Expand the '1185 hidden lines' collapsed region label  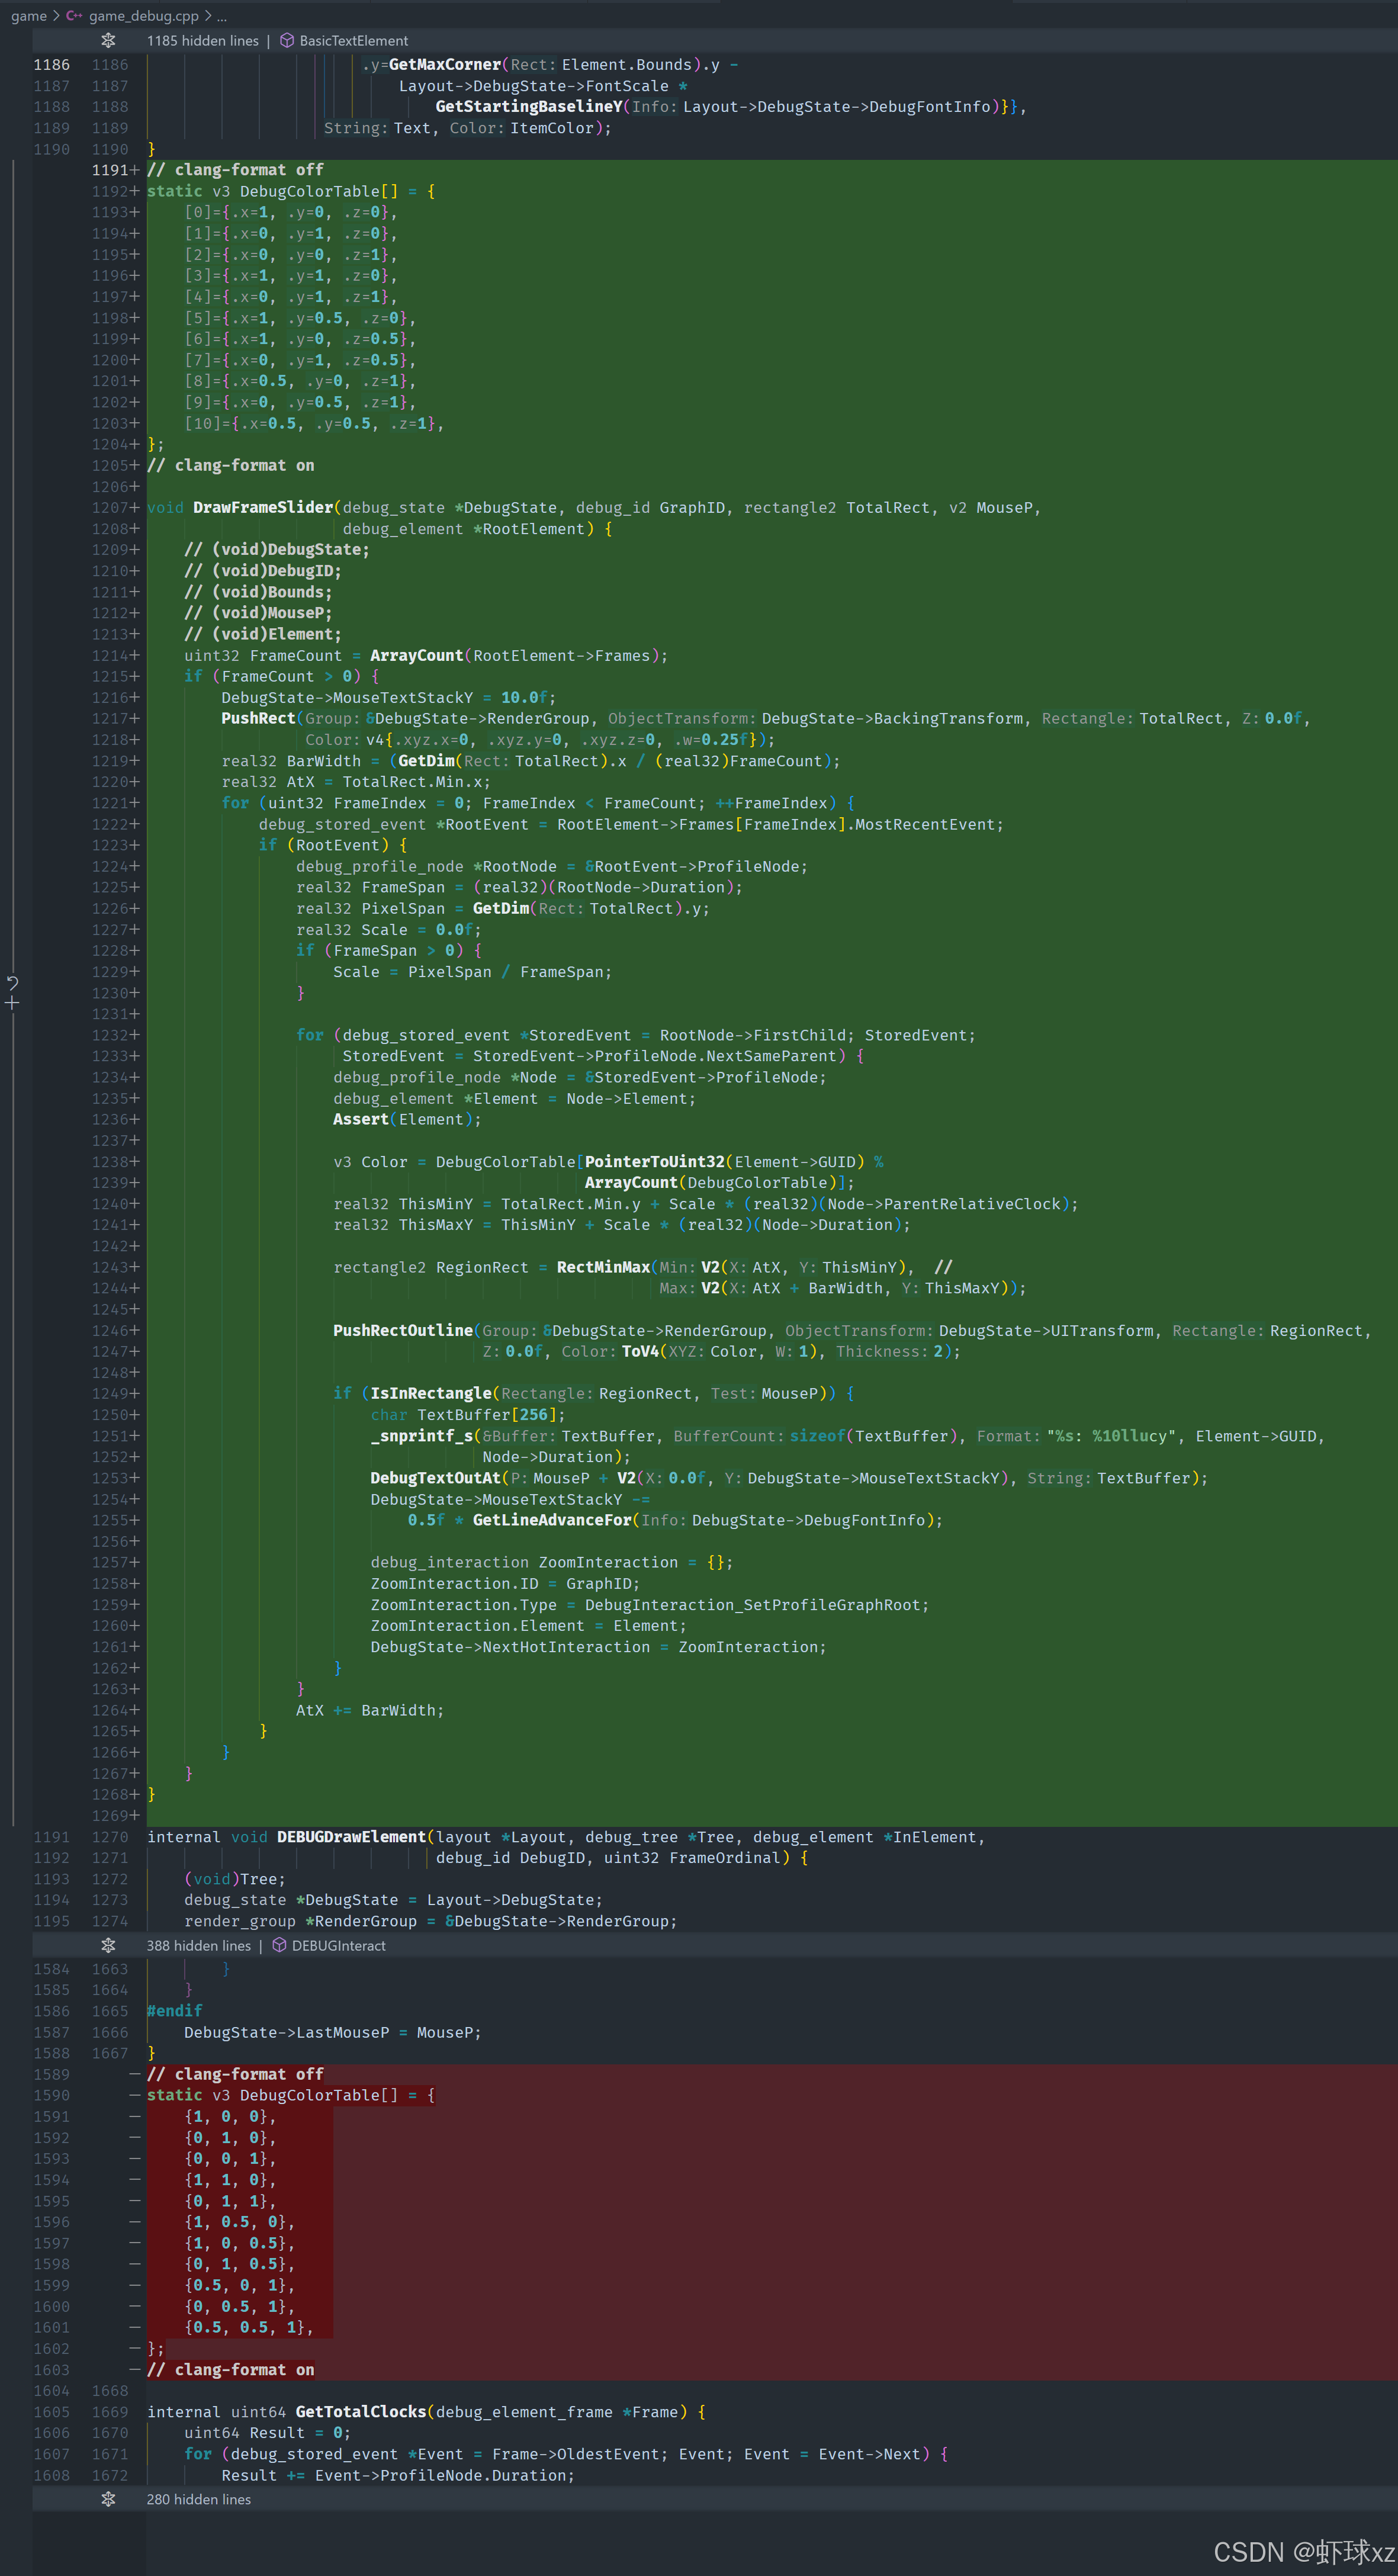(x=202, y=41)
